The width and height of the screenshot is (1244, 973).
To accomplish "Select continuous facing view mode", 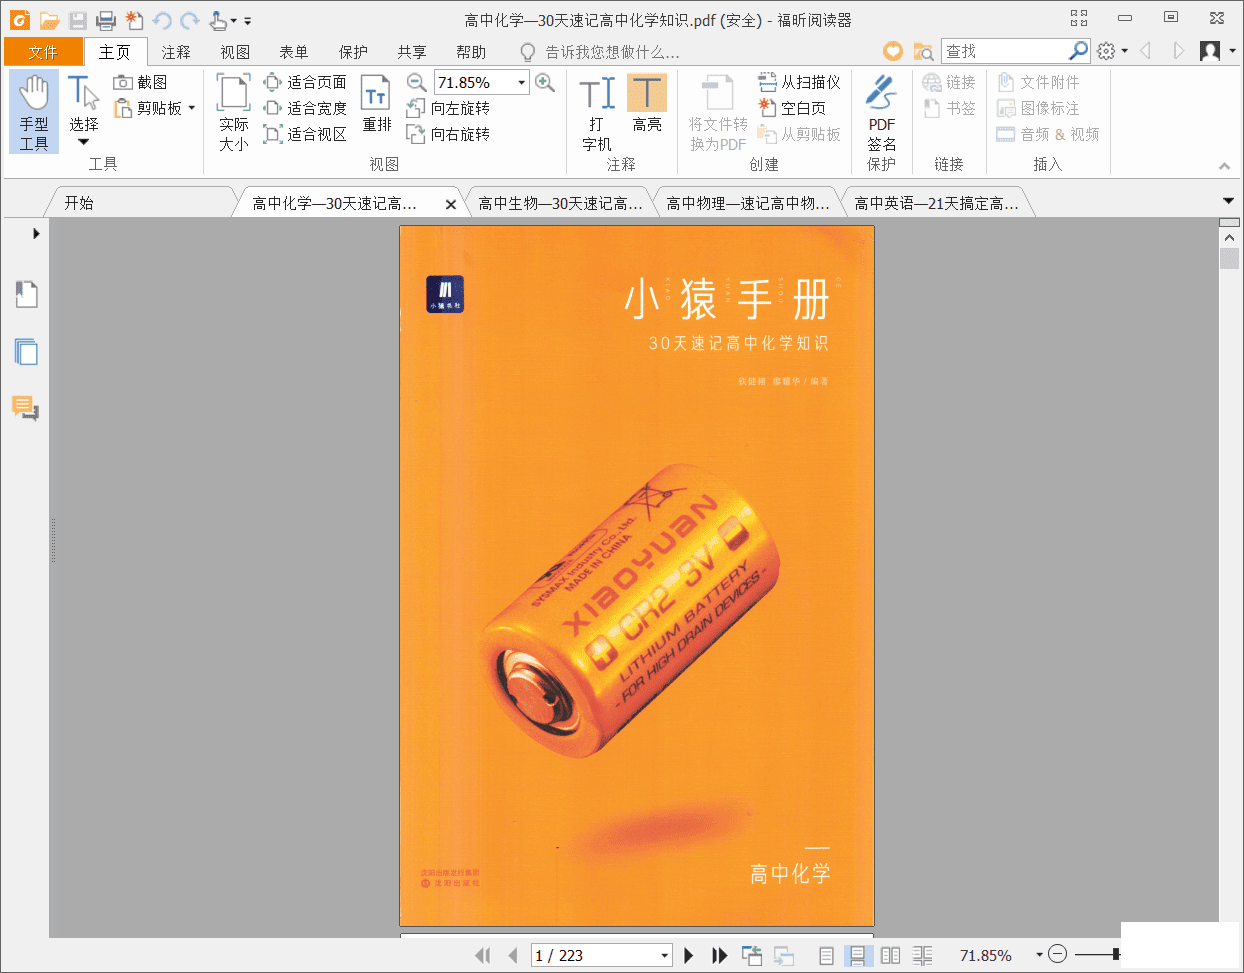I will click(x=922, y=955).
